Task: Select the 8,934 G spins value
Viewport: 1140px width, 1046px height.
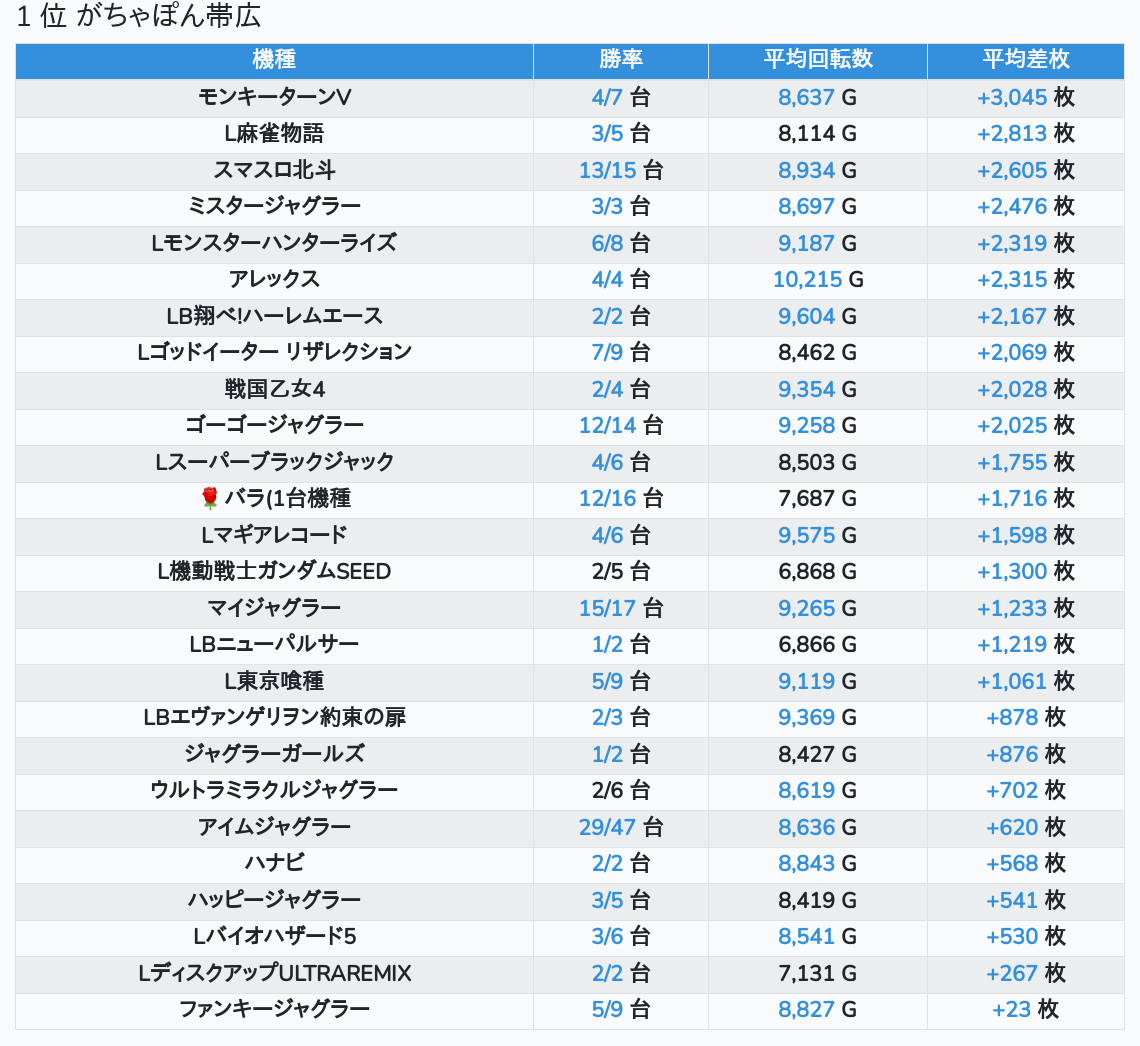Action: click(x=817, y=170)
